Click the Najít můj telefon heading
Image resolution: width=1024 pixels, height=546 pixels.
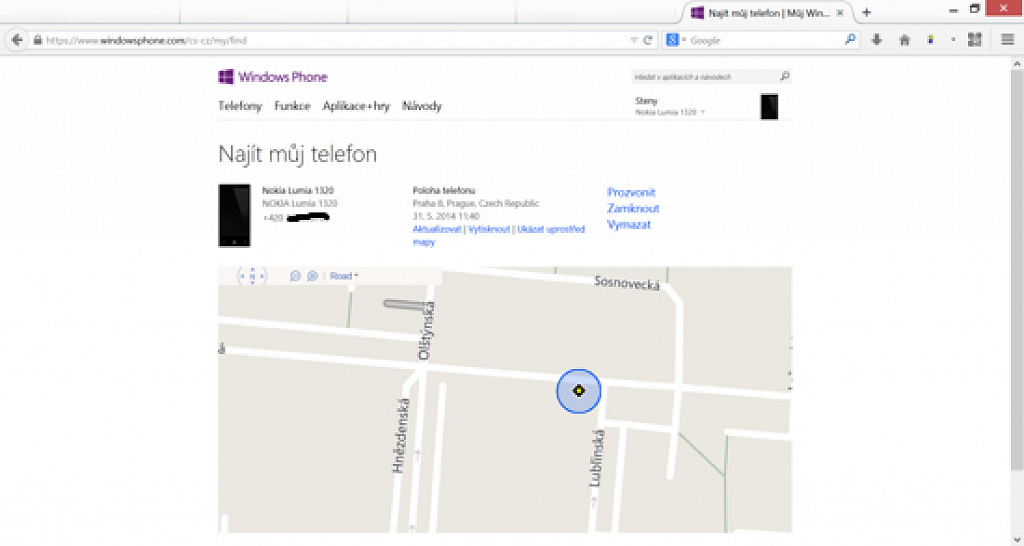coord(297,155)
